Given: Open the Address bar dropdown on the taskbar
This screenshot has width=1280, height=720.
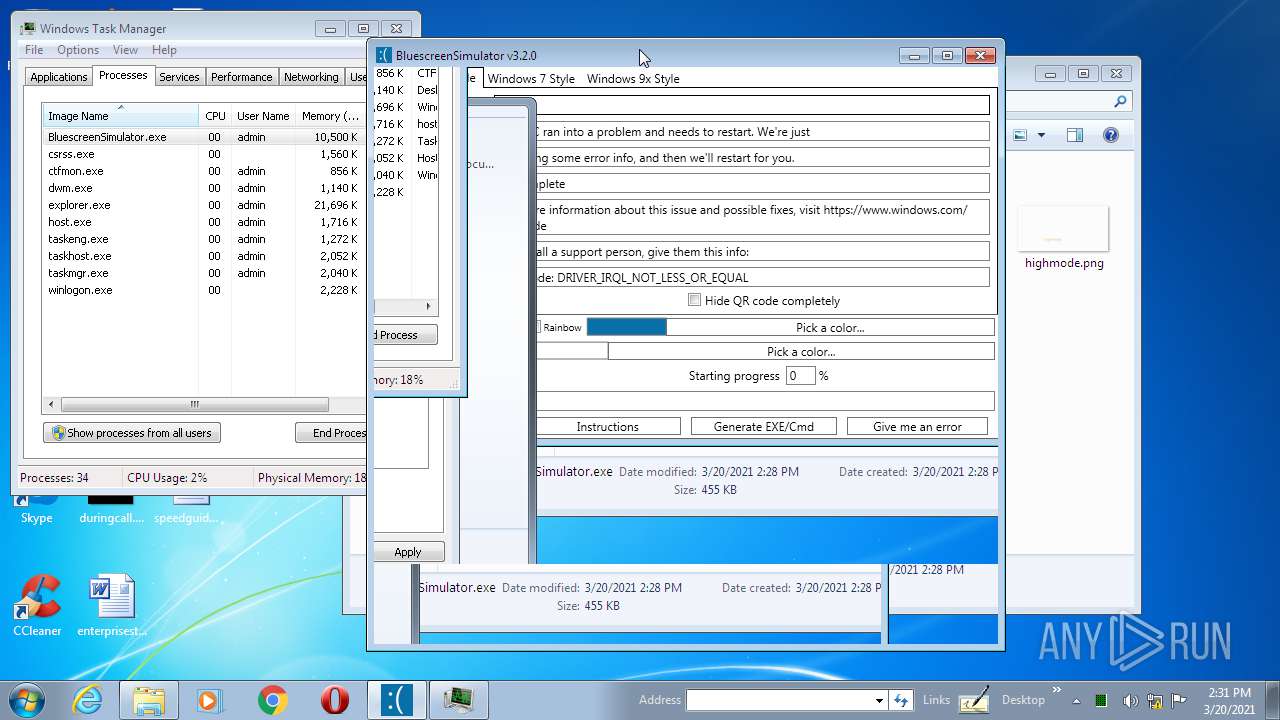Looking at the screenshot, I should pyautogui.click(x=879, y=700).
